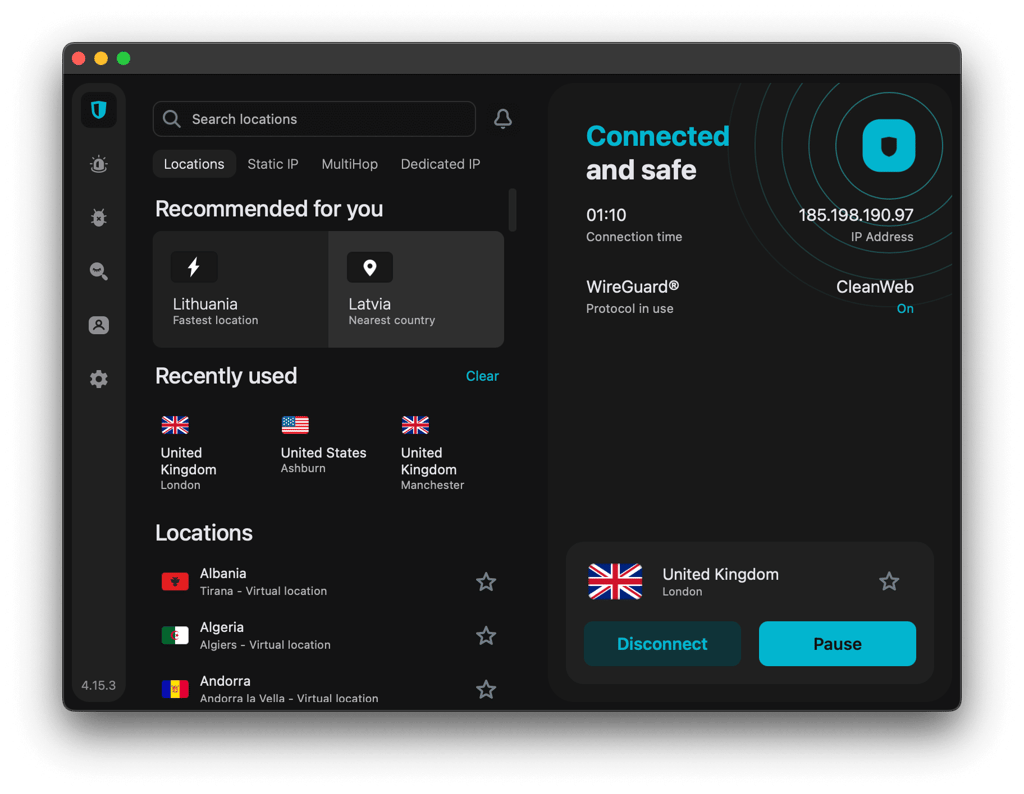Select Albania Tirana virtual location row
The width and height of the screenshot is (1024, 794).
click(x=328, y=581)
